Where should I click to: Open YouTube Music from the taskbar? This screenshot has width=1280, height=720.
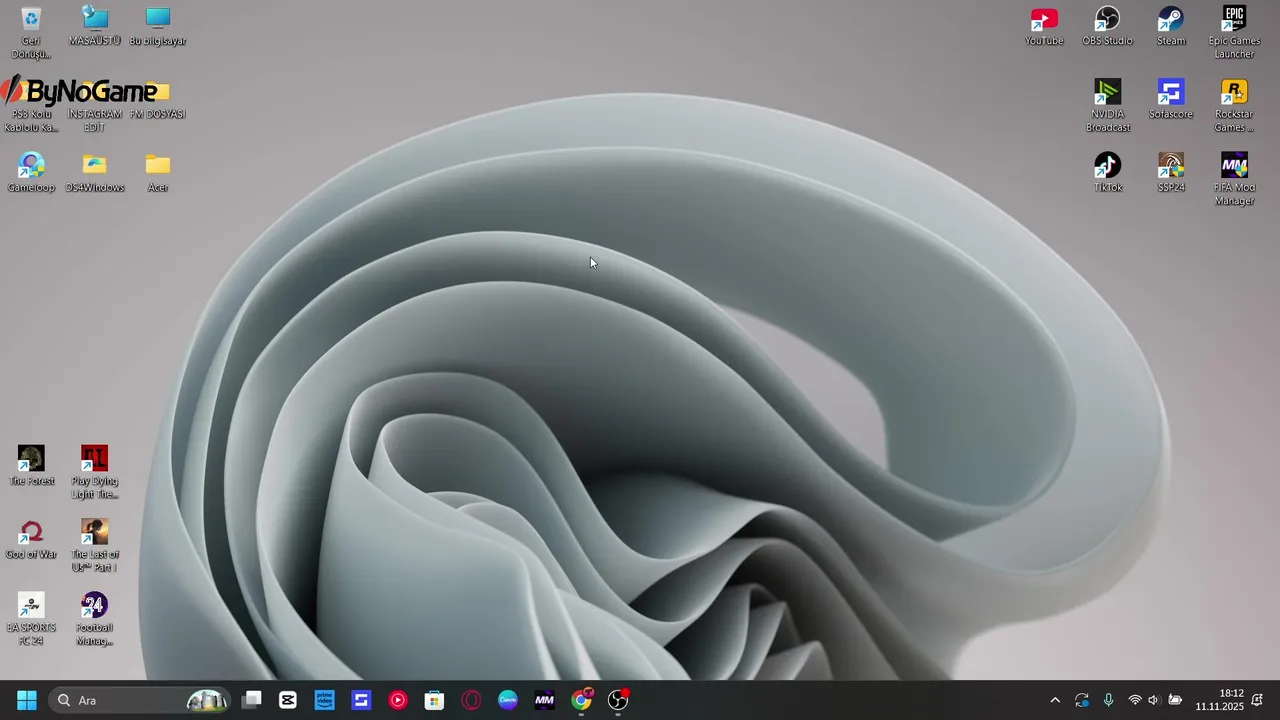coord(398,700)
